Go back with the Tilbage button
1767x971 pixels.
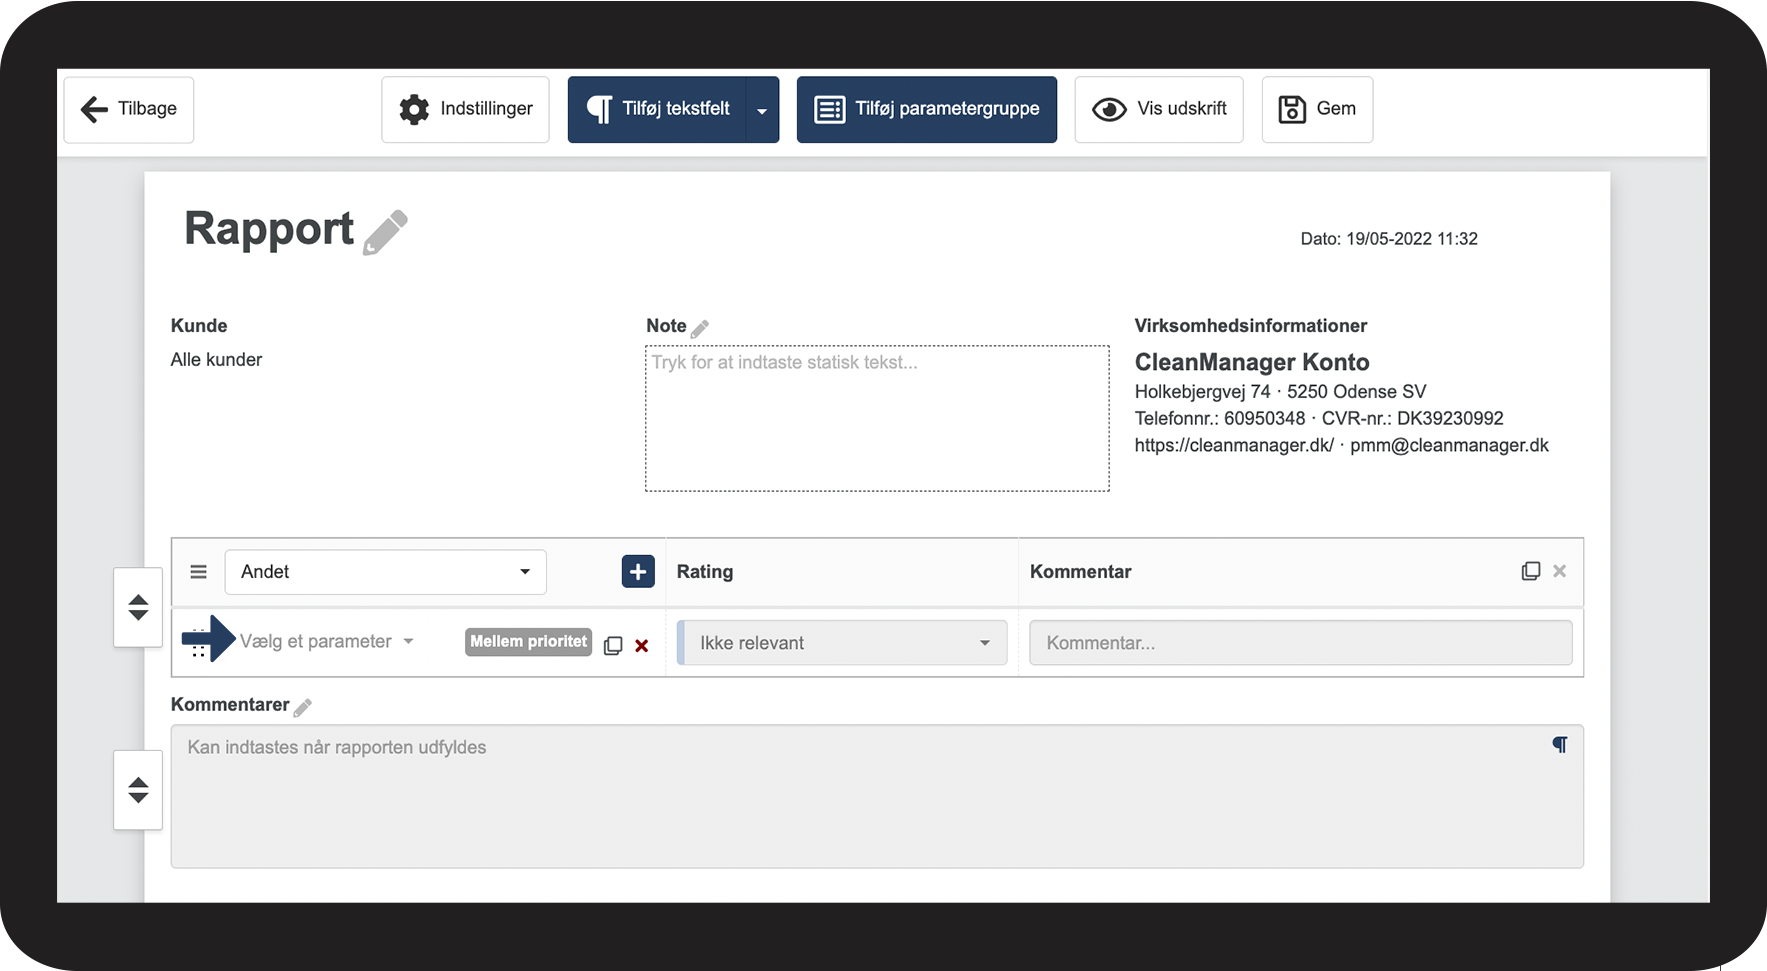129,109
